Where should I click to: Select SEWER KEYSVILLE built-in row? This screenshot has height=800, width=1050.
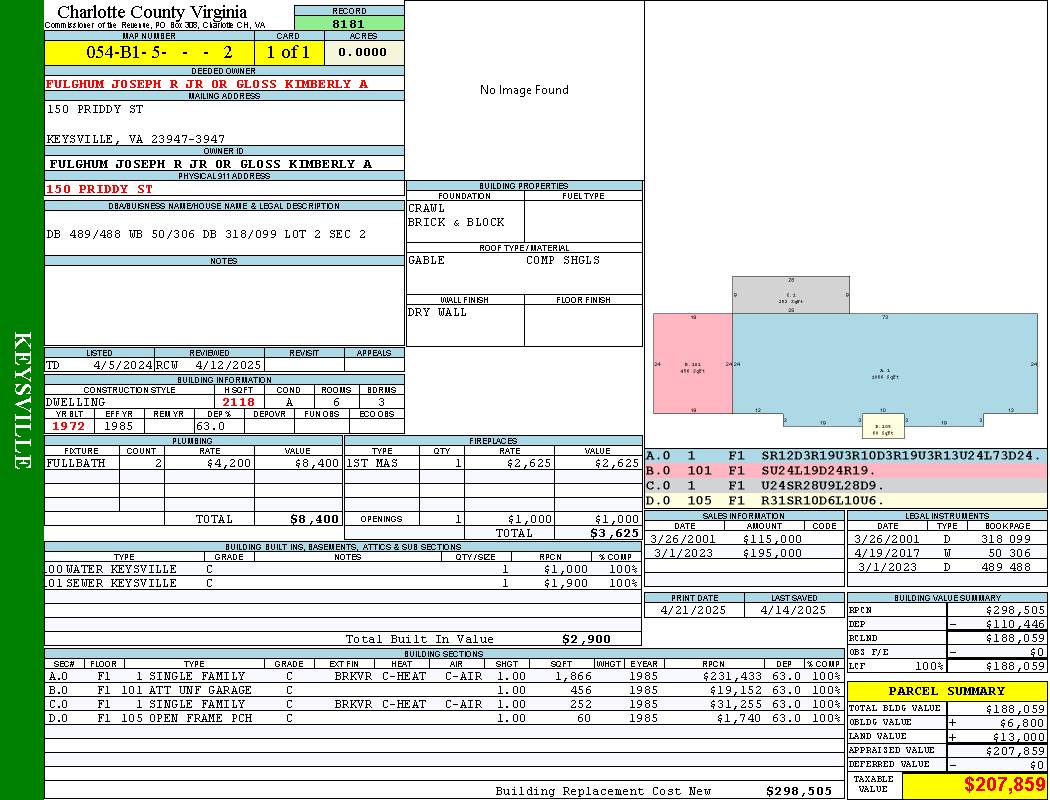(343, 583)
